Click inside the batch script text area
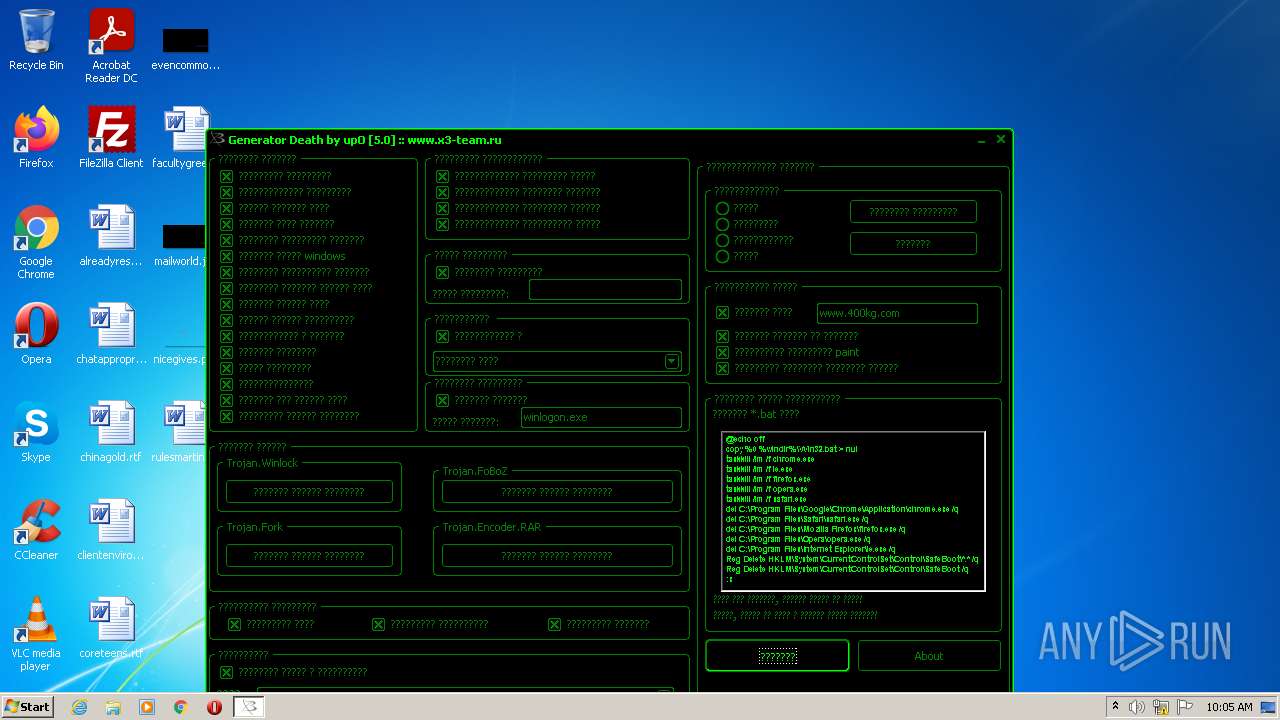Screen dimensions: 1280x720 click(x=853, y=511)
